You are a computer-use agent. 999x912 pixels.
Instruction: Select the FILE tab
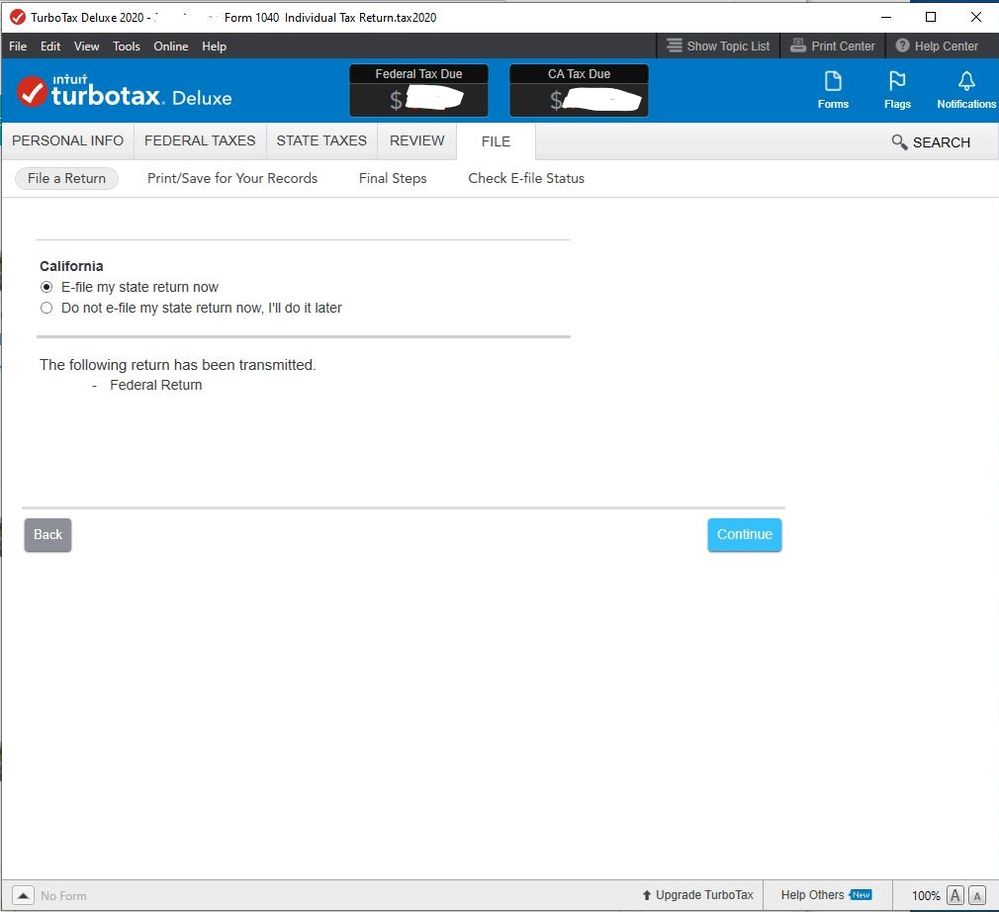point(496,141)
